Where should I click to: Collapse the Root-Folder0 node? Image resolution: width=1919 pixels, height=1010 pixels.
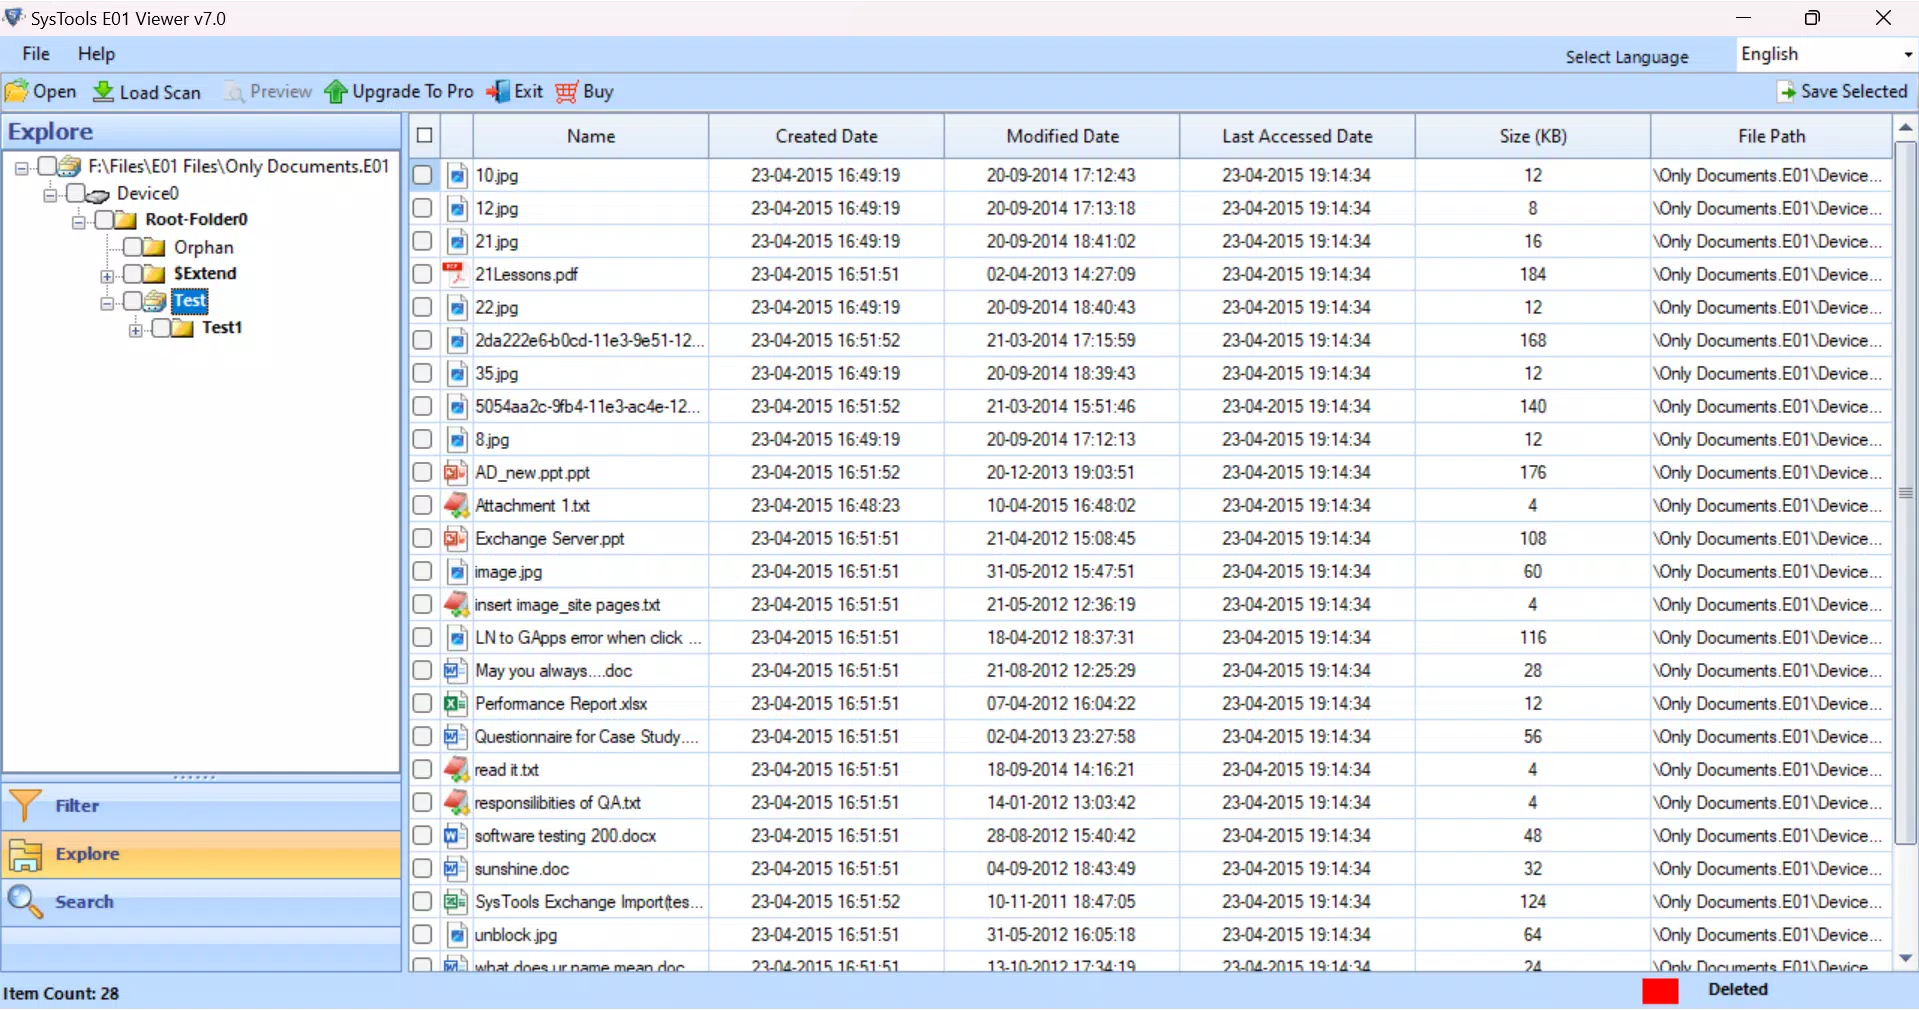pyautogui.click(x=78, y=222)
